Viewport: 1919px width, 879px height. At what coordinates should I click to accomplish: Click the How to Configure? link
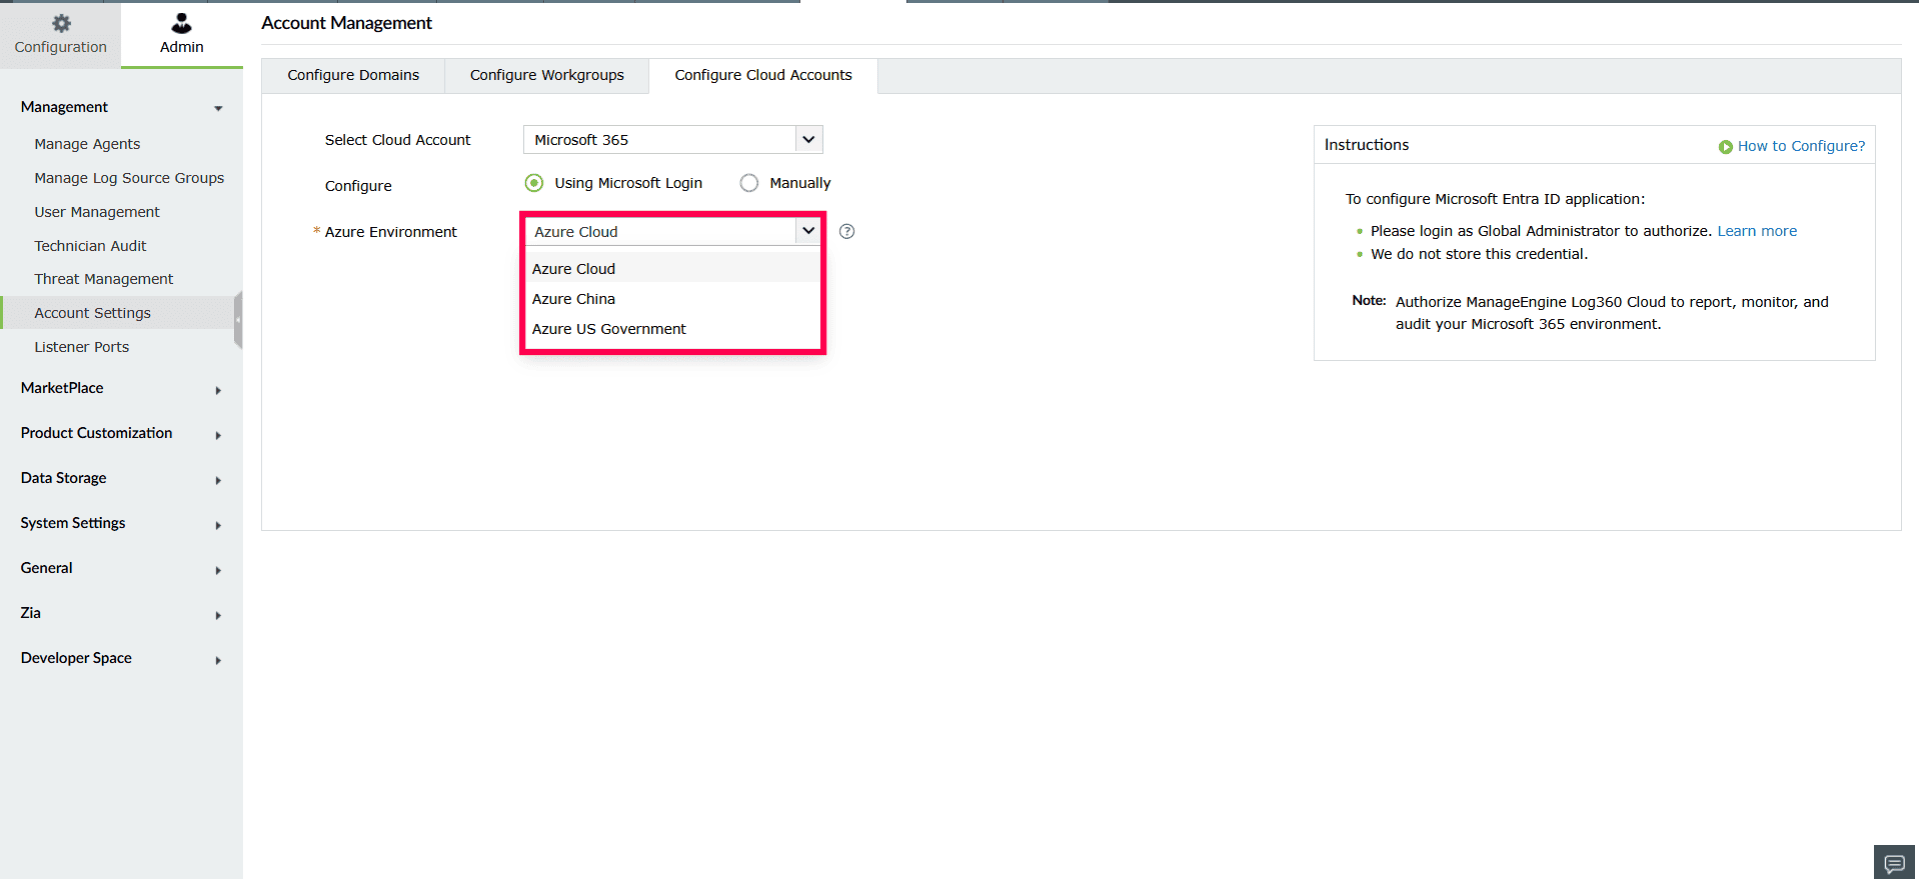pyautogui.click(x=1801, y=146)
